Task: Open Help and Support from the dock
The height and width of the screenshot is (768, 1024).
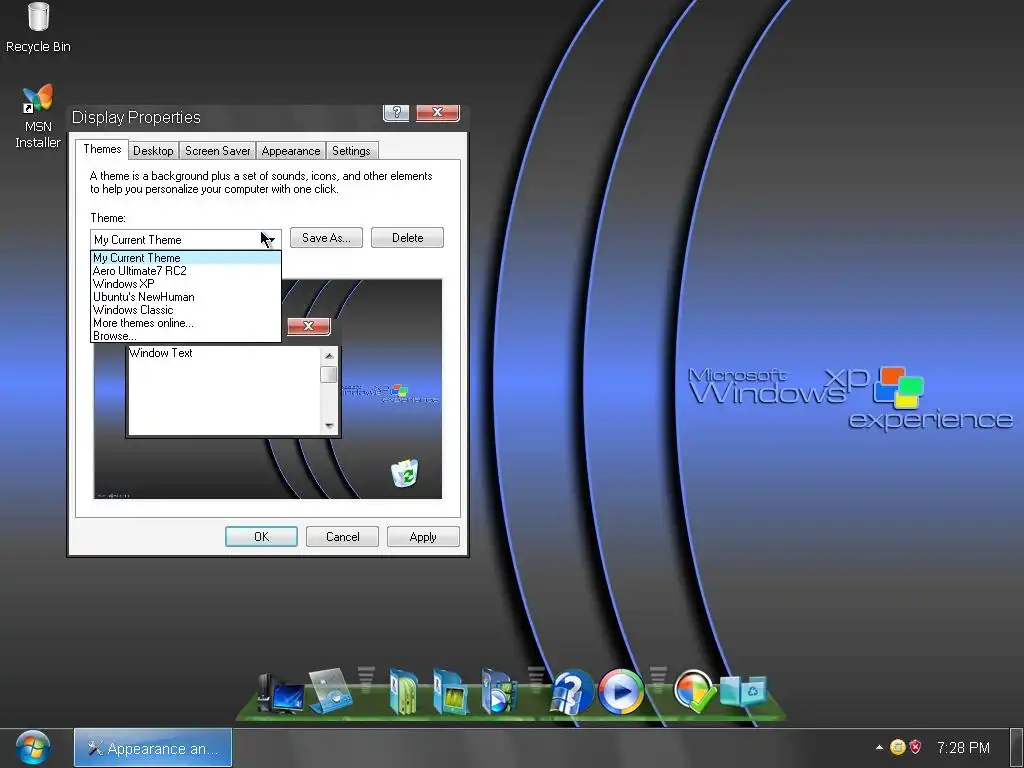Action: pyautogui.click(x=572, y=692)
